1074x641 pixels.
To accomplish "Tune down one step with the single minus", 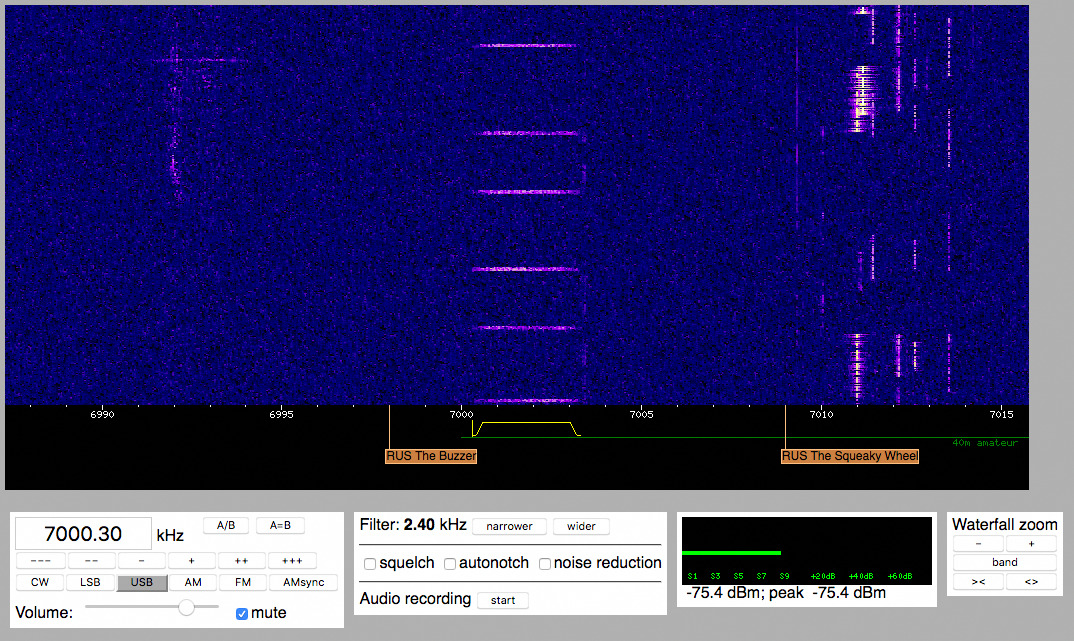I will (x=141, y=560).
